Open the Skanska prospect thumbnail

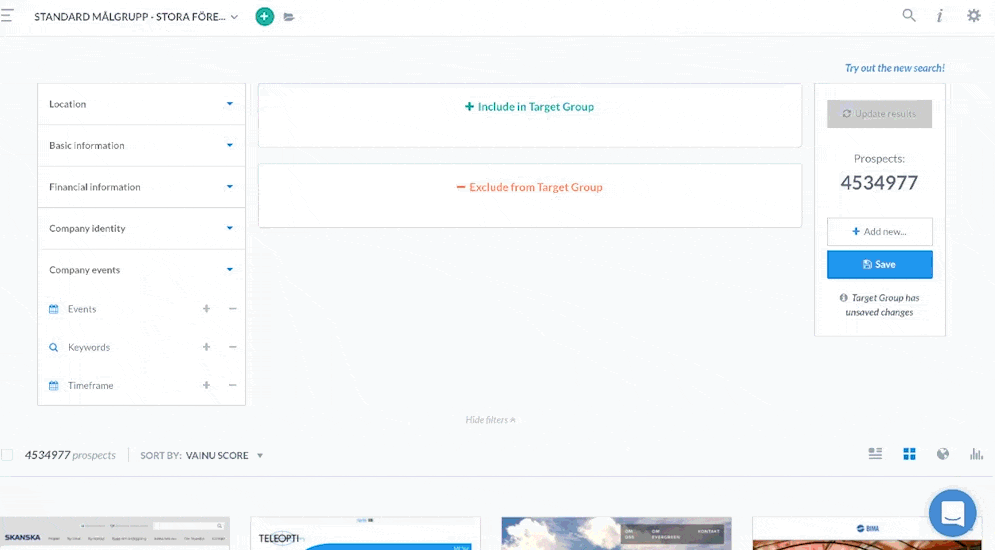[114, 533]
